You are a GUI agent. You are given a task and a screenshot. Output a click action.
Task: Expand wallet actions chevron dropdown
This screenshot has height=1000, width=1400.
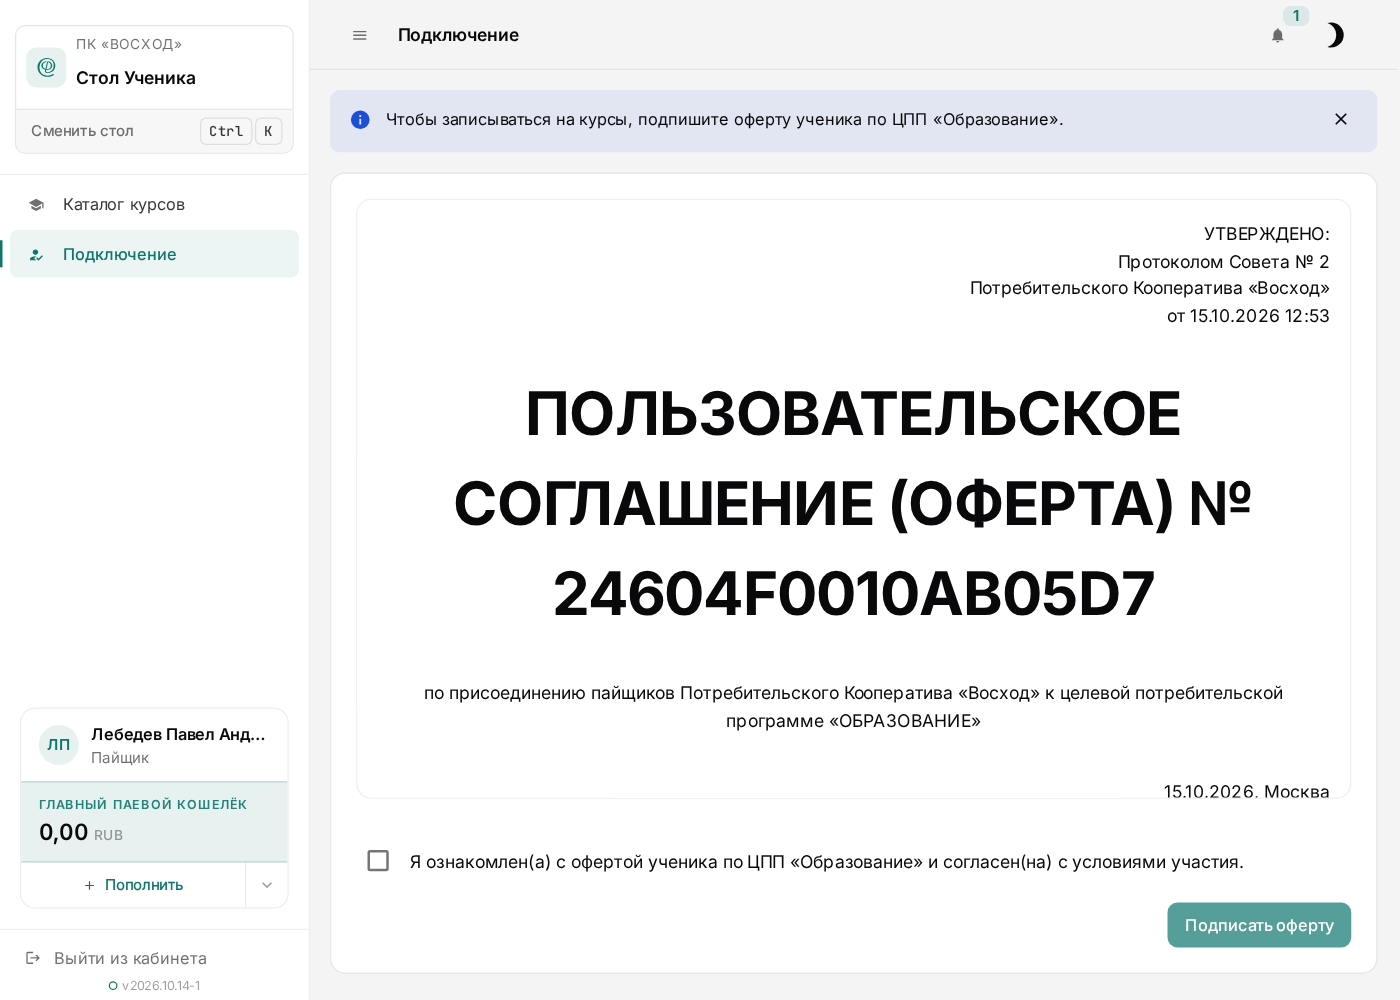click(267, 885)
